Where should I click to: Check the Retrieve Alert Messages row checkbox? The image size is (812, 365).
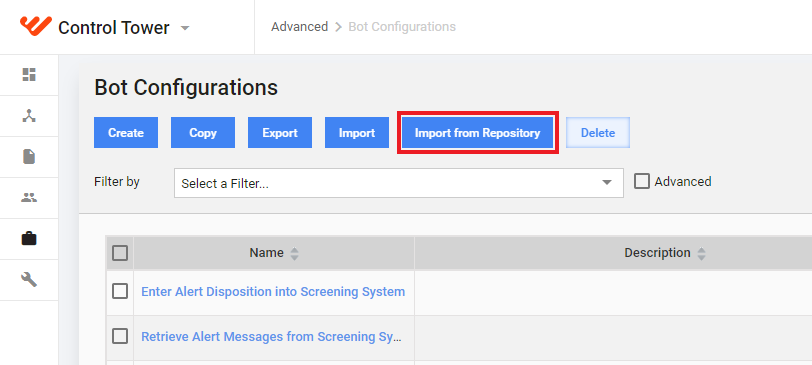coord(120,337)
